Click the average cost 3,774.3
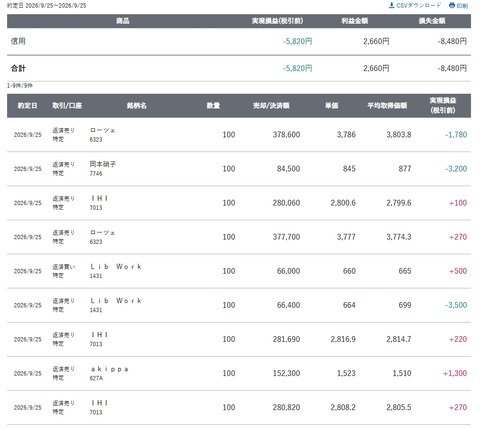The image size is (480, 429). coord(399,237)
